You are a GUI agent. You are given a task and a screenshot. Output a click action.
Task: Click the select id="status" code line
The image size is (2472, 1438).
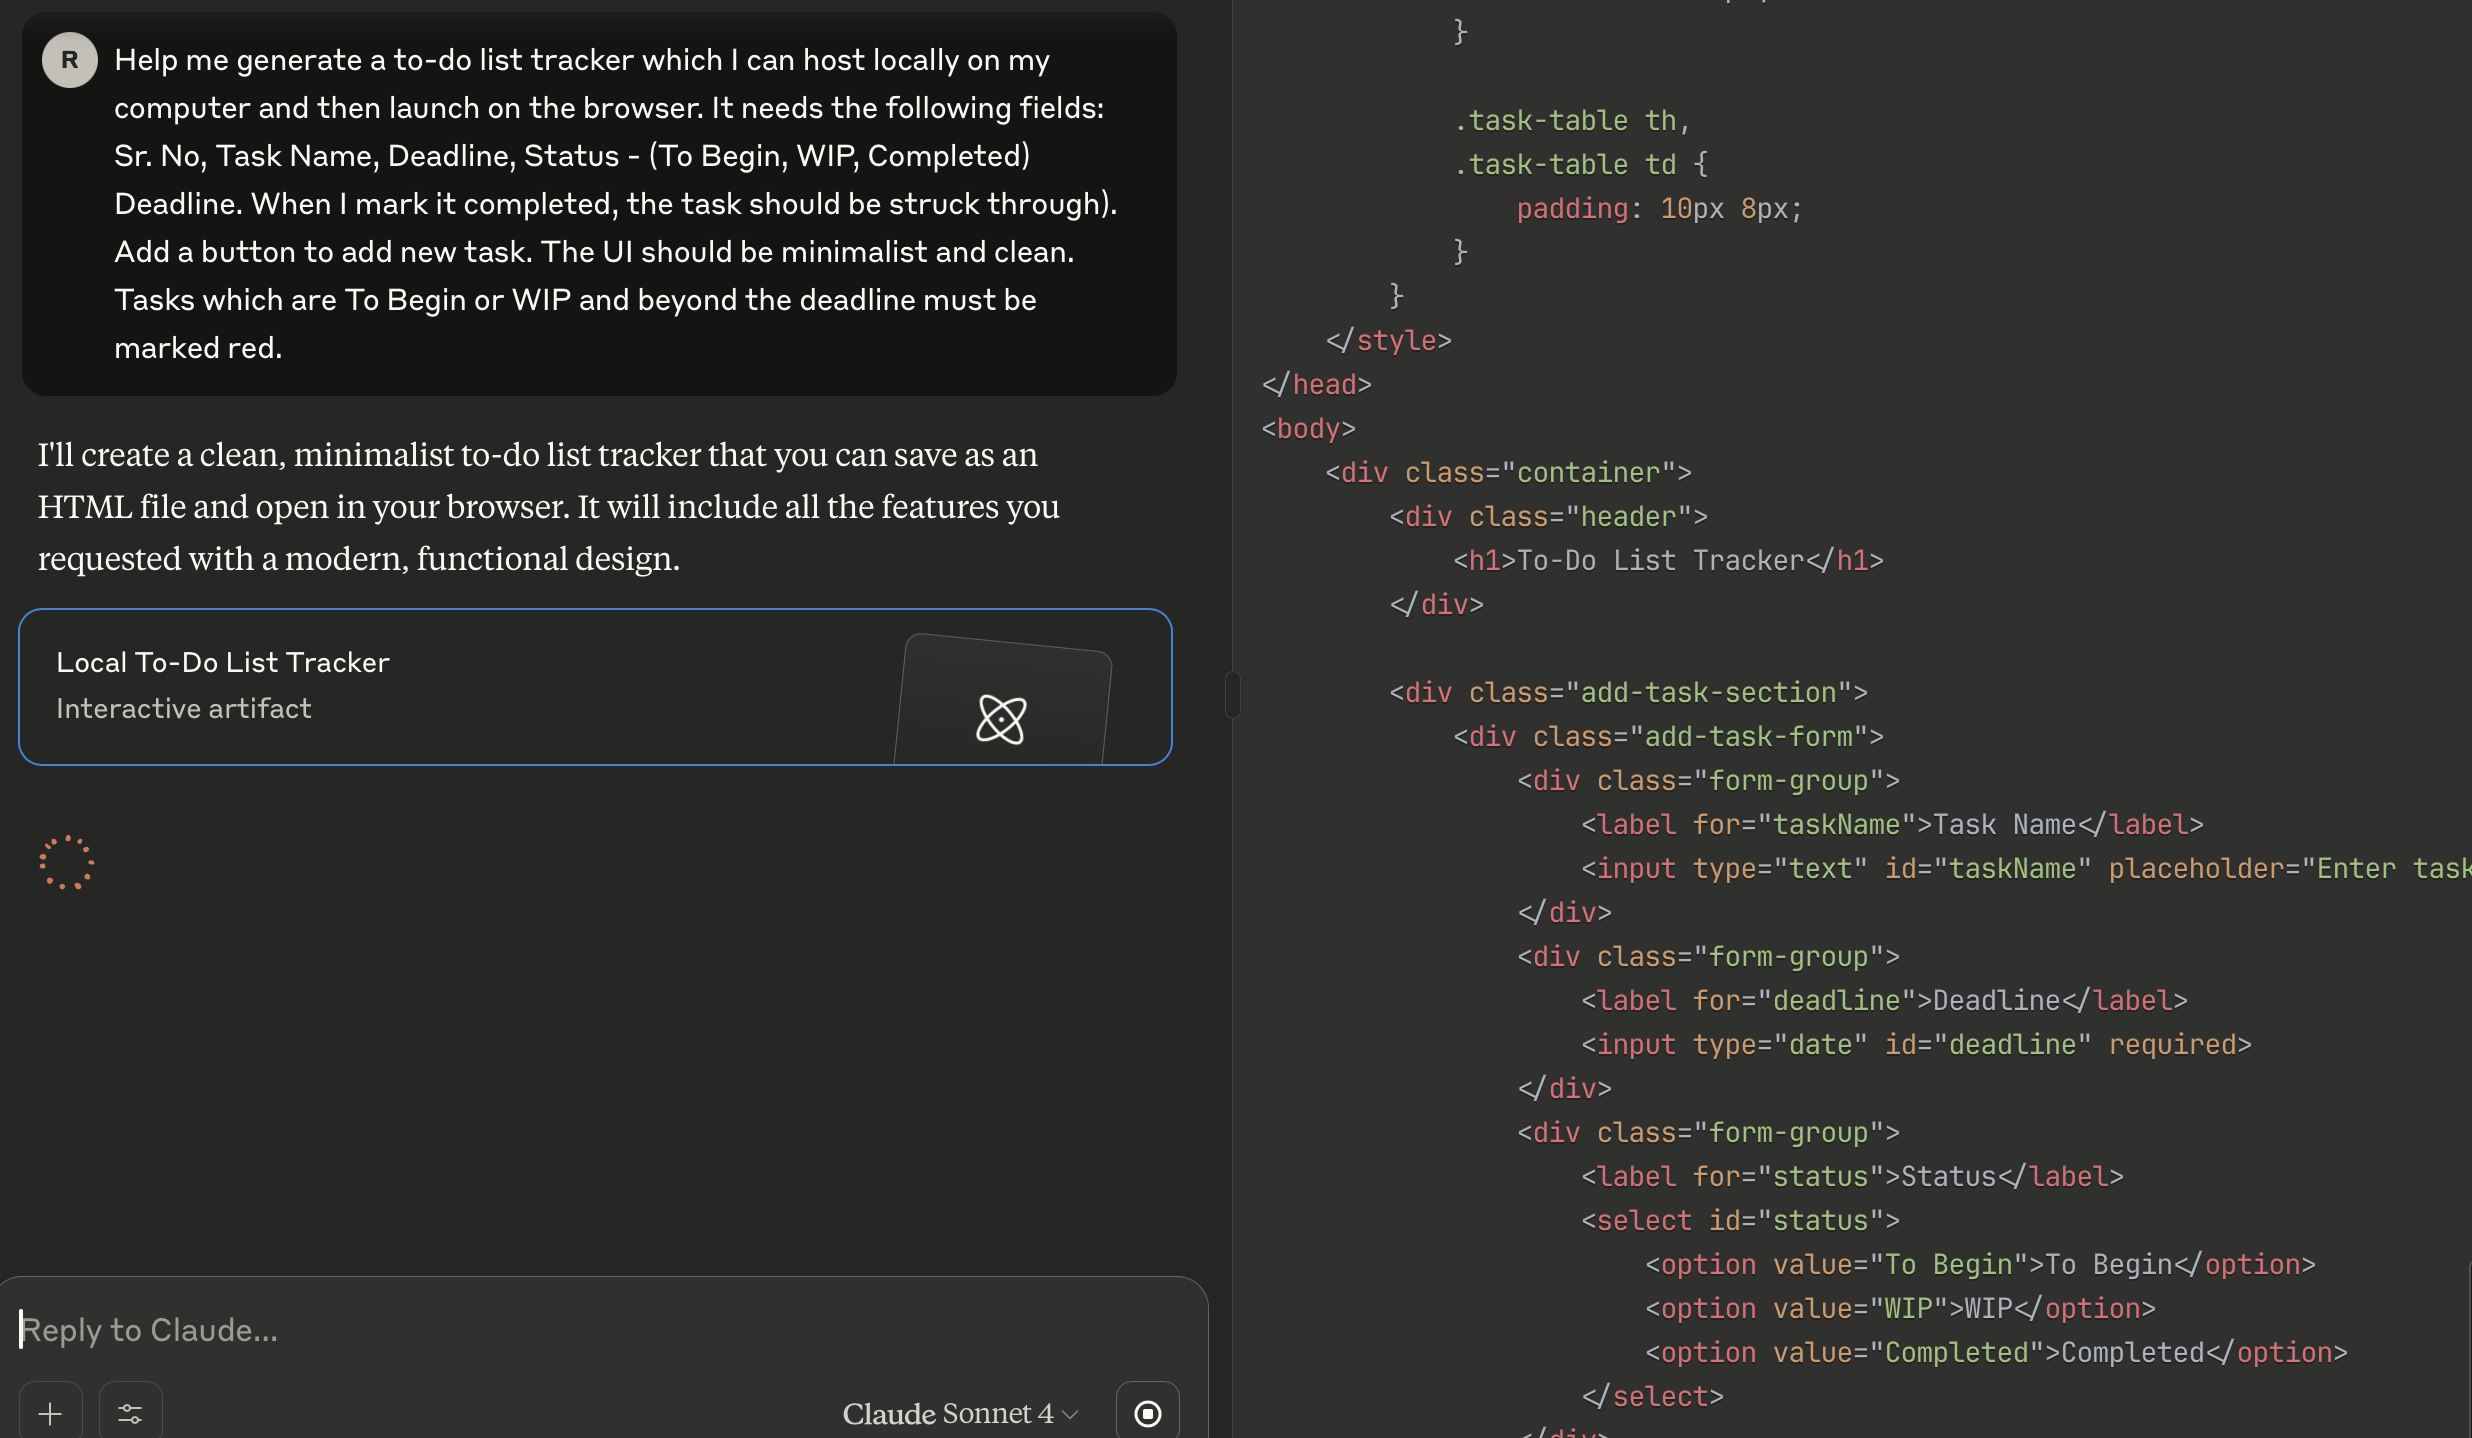coord(1740,1220)
